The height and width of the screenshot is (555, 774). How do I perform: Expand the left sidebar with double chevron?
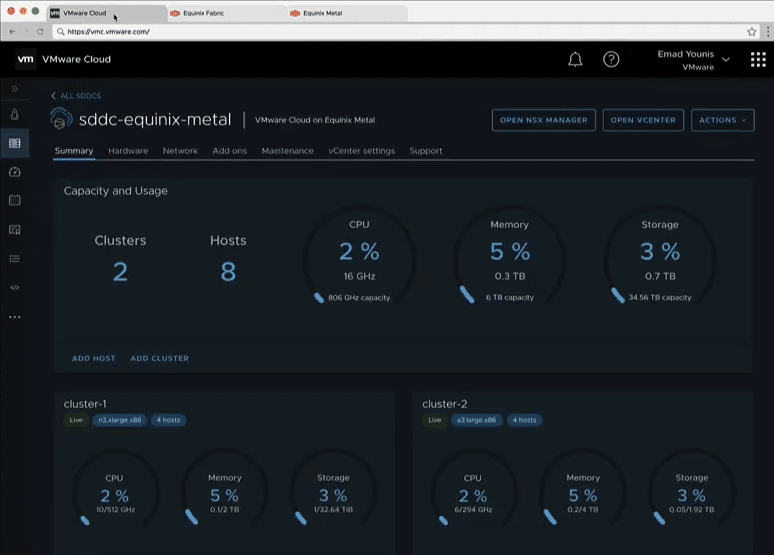pos(15,88)
